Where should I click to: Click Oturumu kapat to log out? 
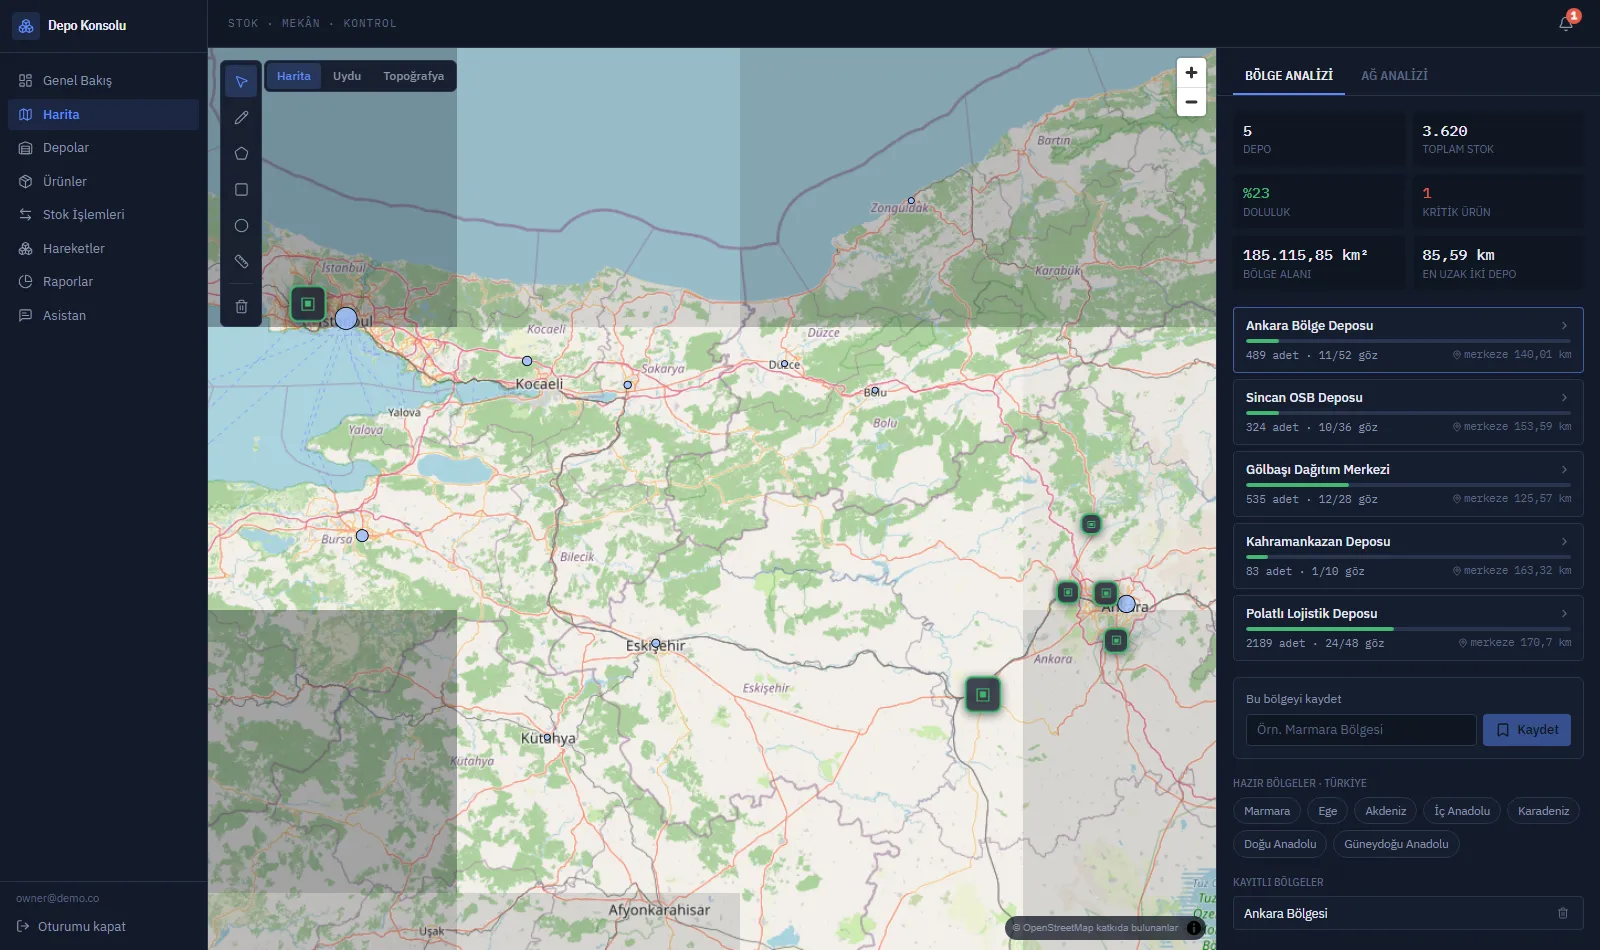click(x=71, y=926)
